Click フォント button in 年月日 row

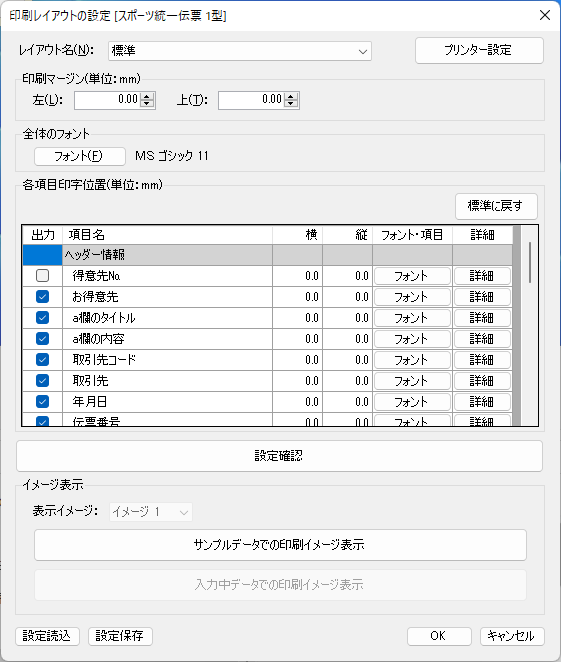click(x=412, y=402)
